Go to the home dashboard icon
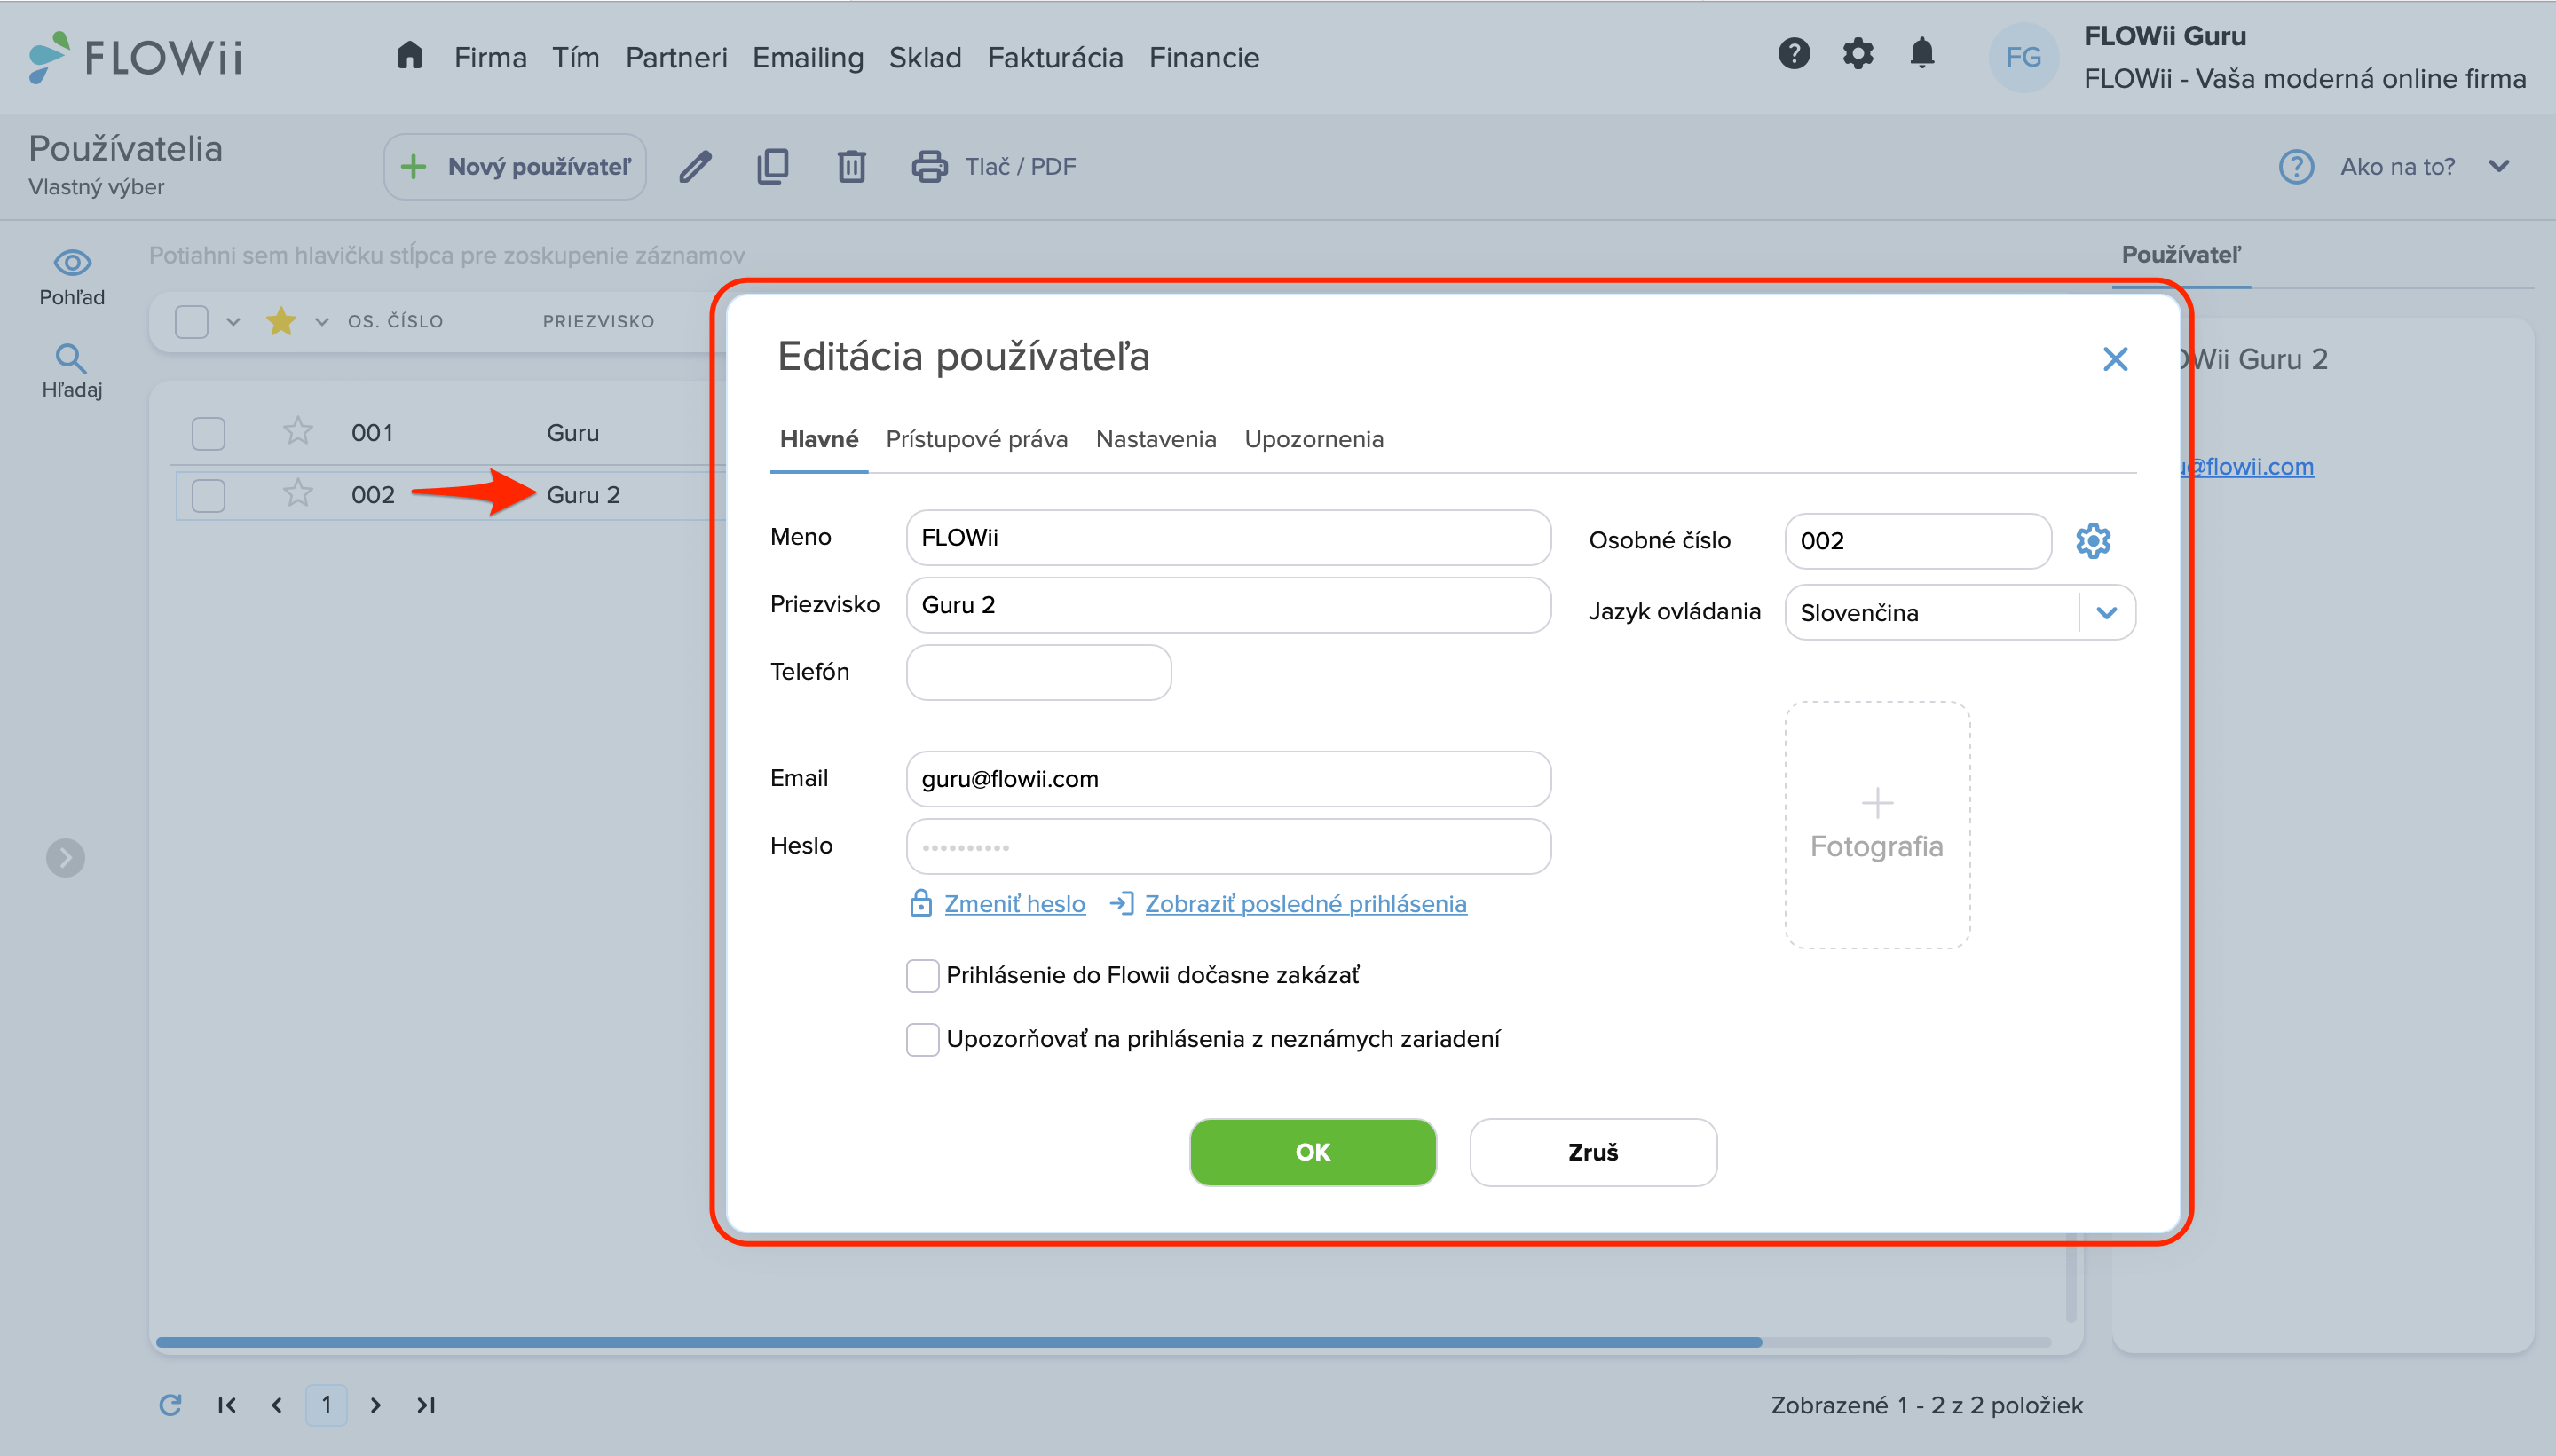The height and width of the screenshot is (1456, 2556). (x=410, y=55)
